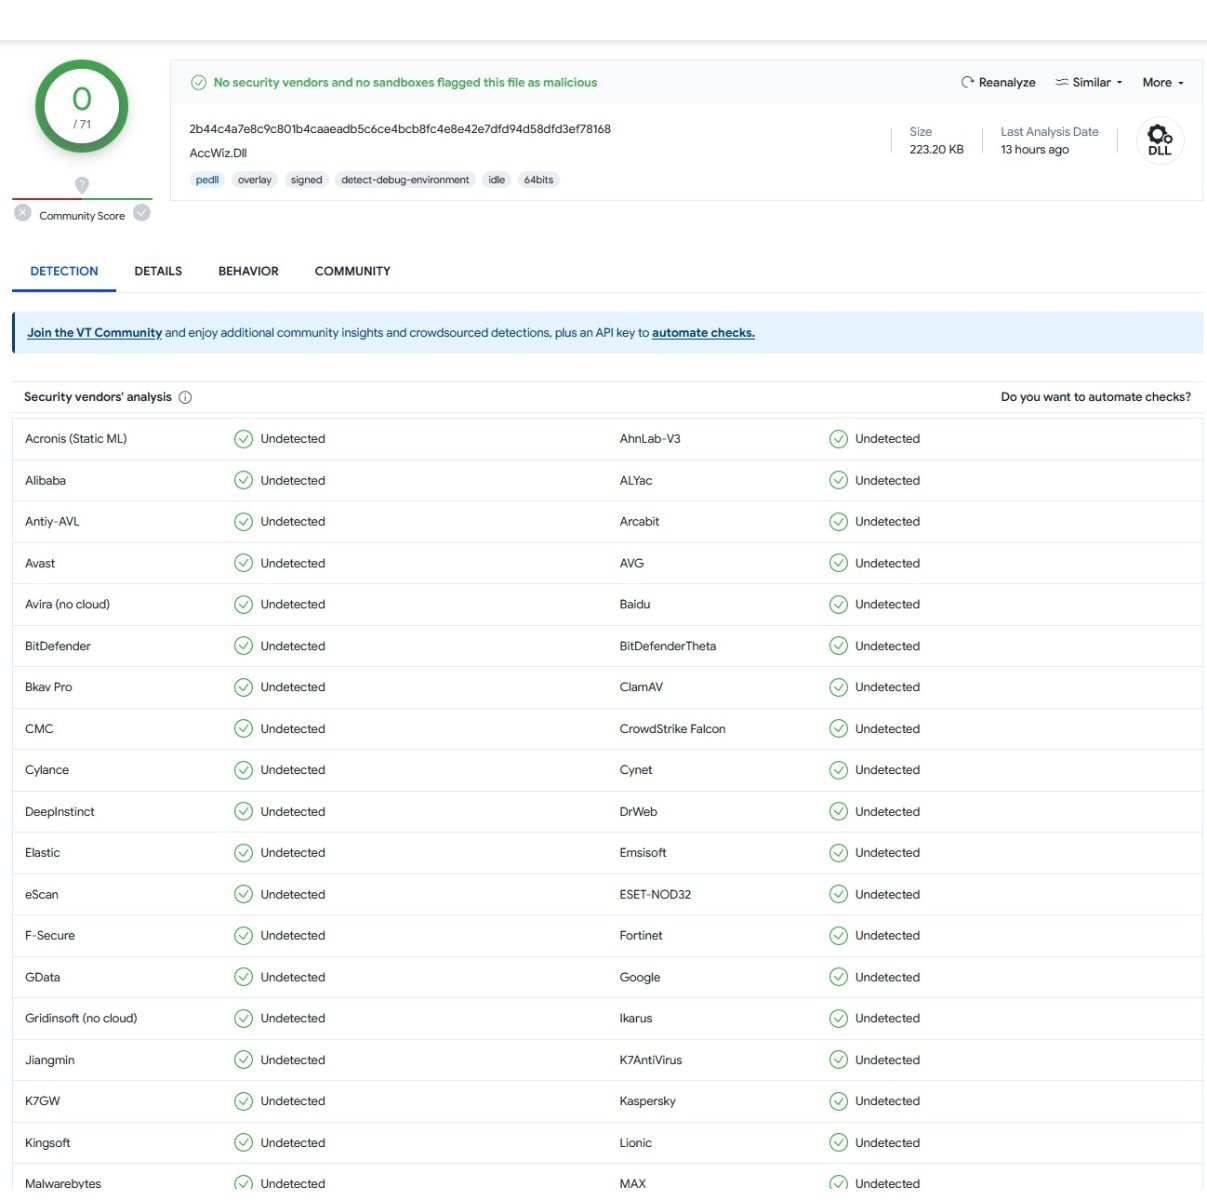The width and height of the screenshot is (1207, 1200).
Task: Click the Google undetected check icon
Action: 838,977
